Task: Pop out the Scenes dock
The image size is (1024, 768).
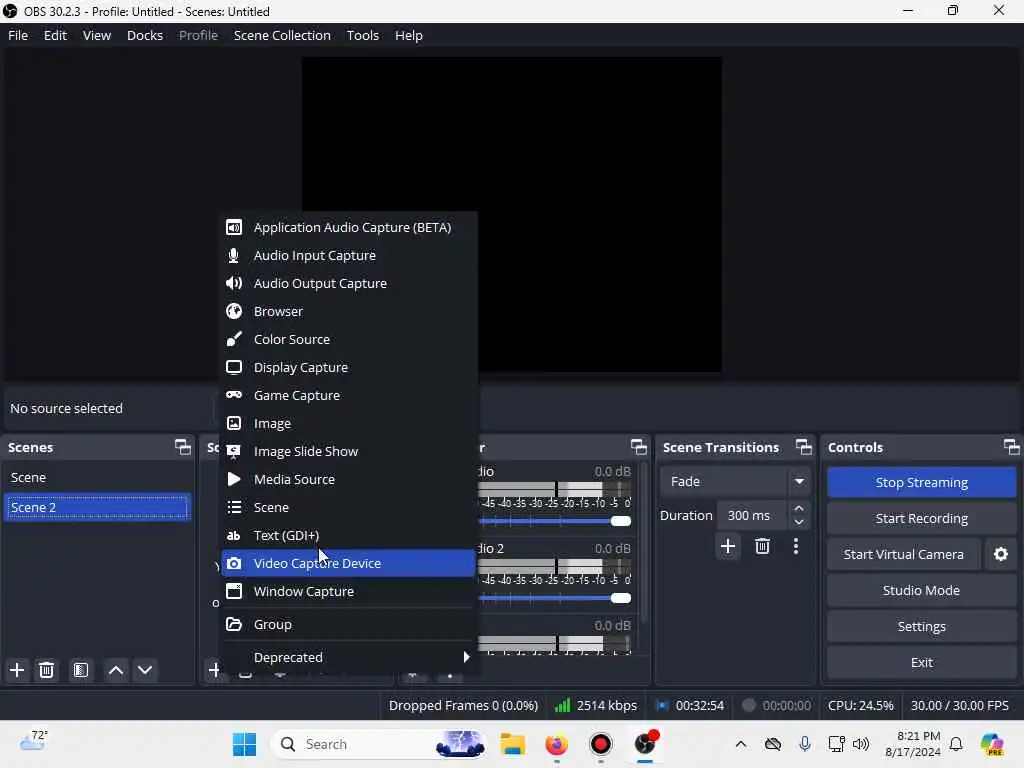Action: 183,447
